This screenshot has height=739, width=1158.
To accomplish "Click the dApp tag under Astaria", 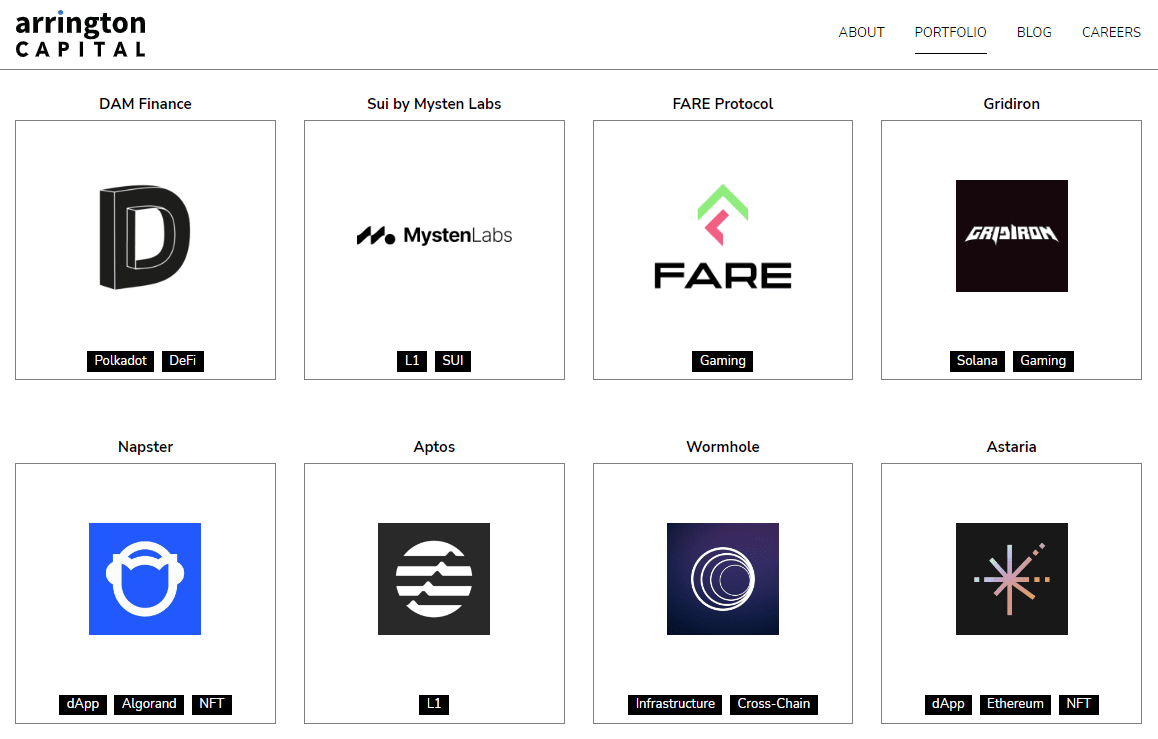I will coord(948,704).
